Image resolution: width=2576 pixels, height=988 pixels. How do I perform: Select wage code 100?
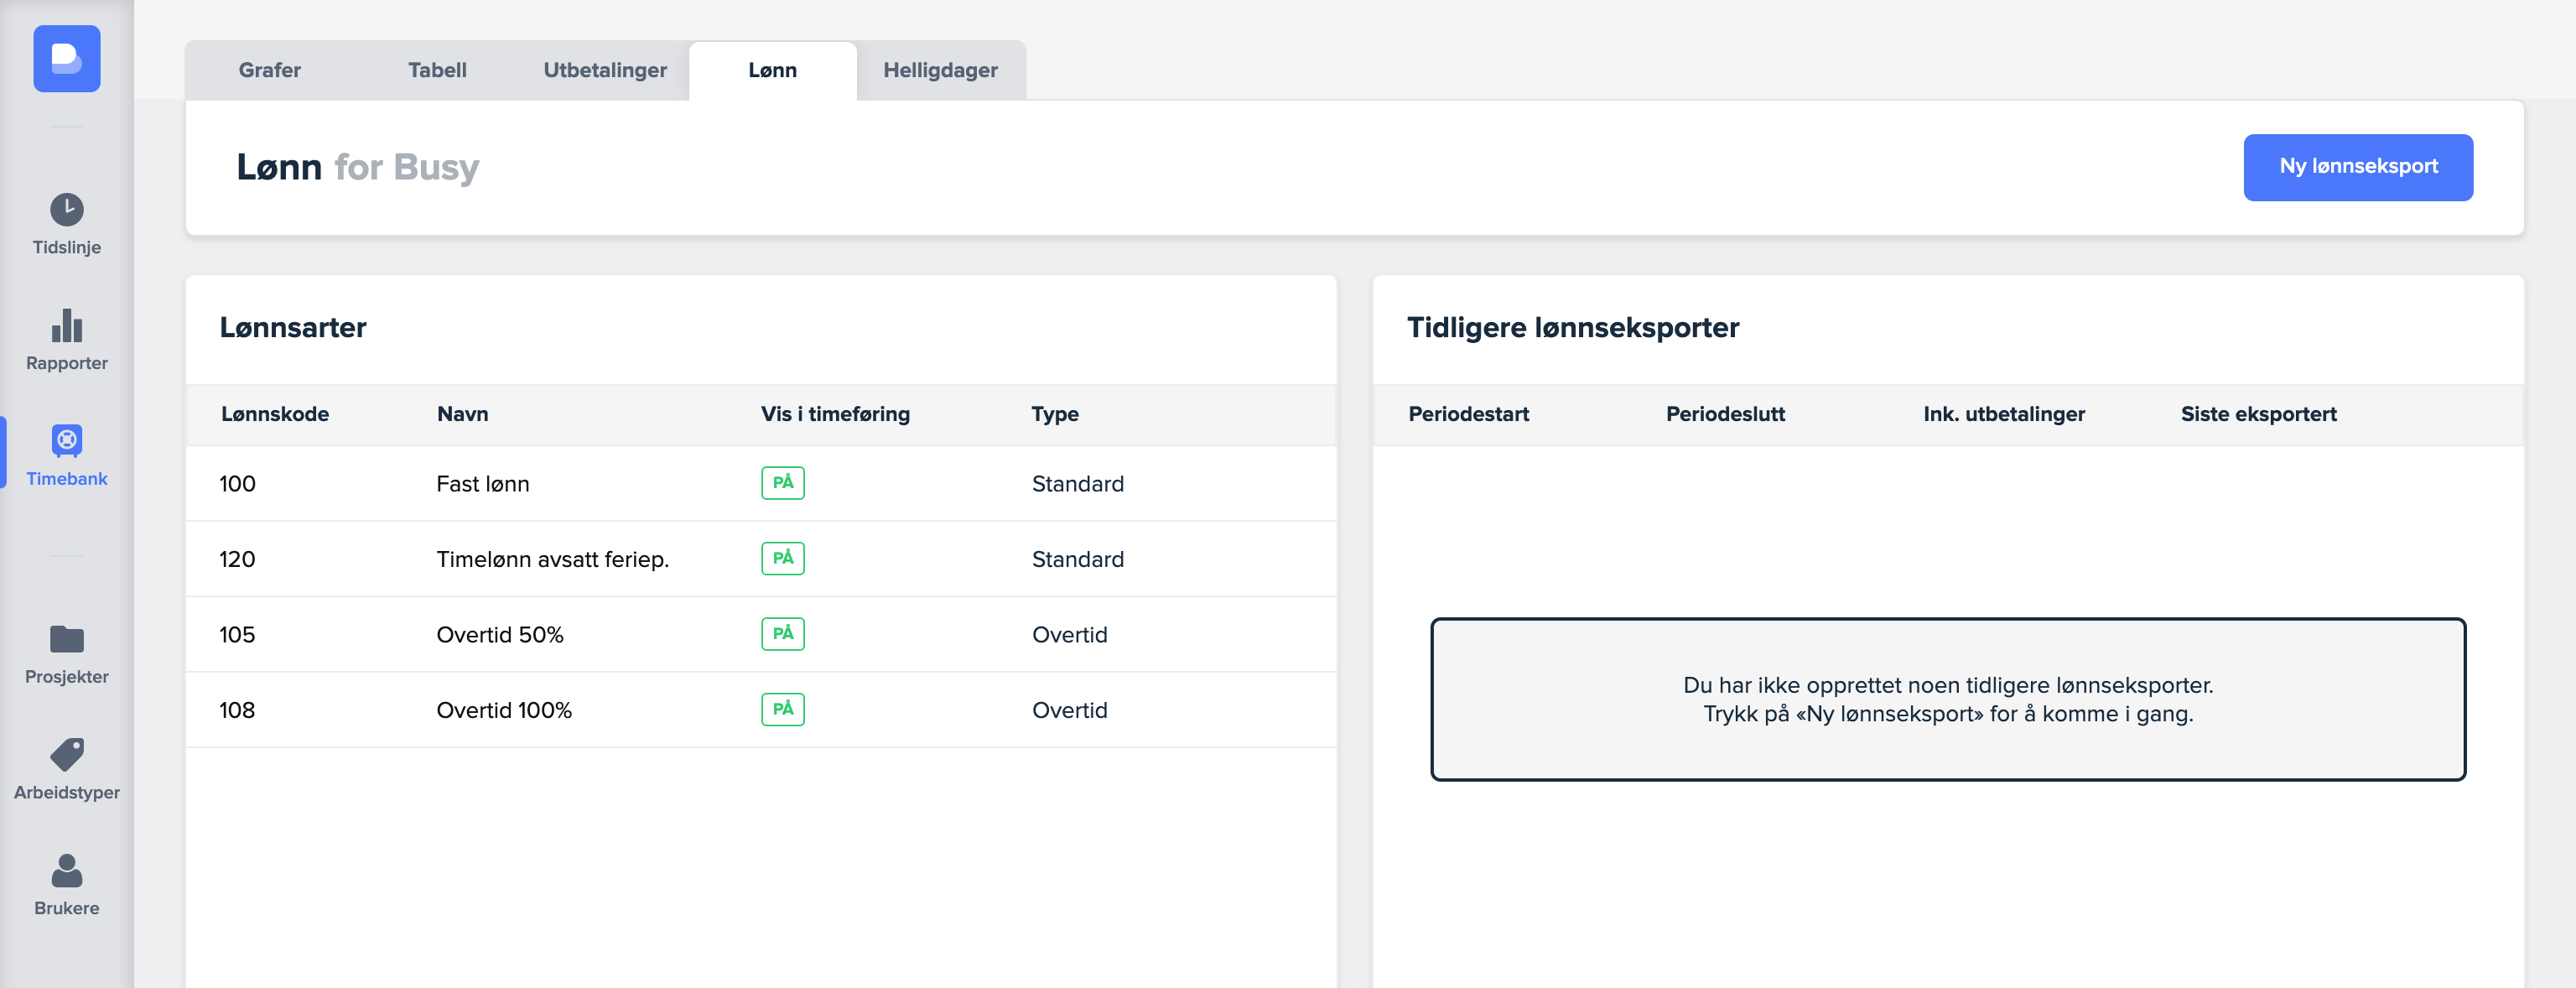237,484
